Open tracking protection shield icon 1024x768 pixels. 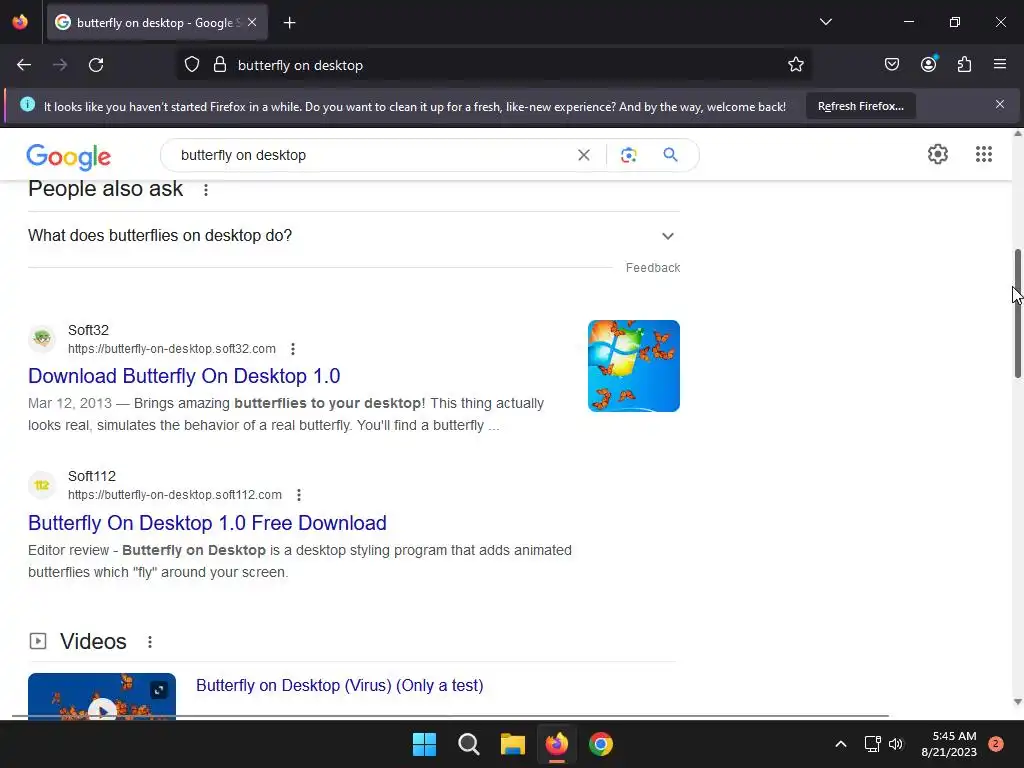pyautogui.click(x=191, y=65)
